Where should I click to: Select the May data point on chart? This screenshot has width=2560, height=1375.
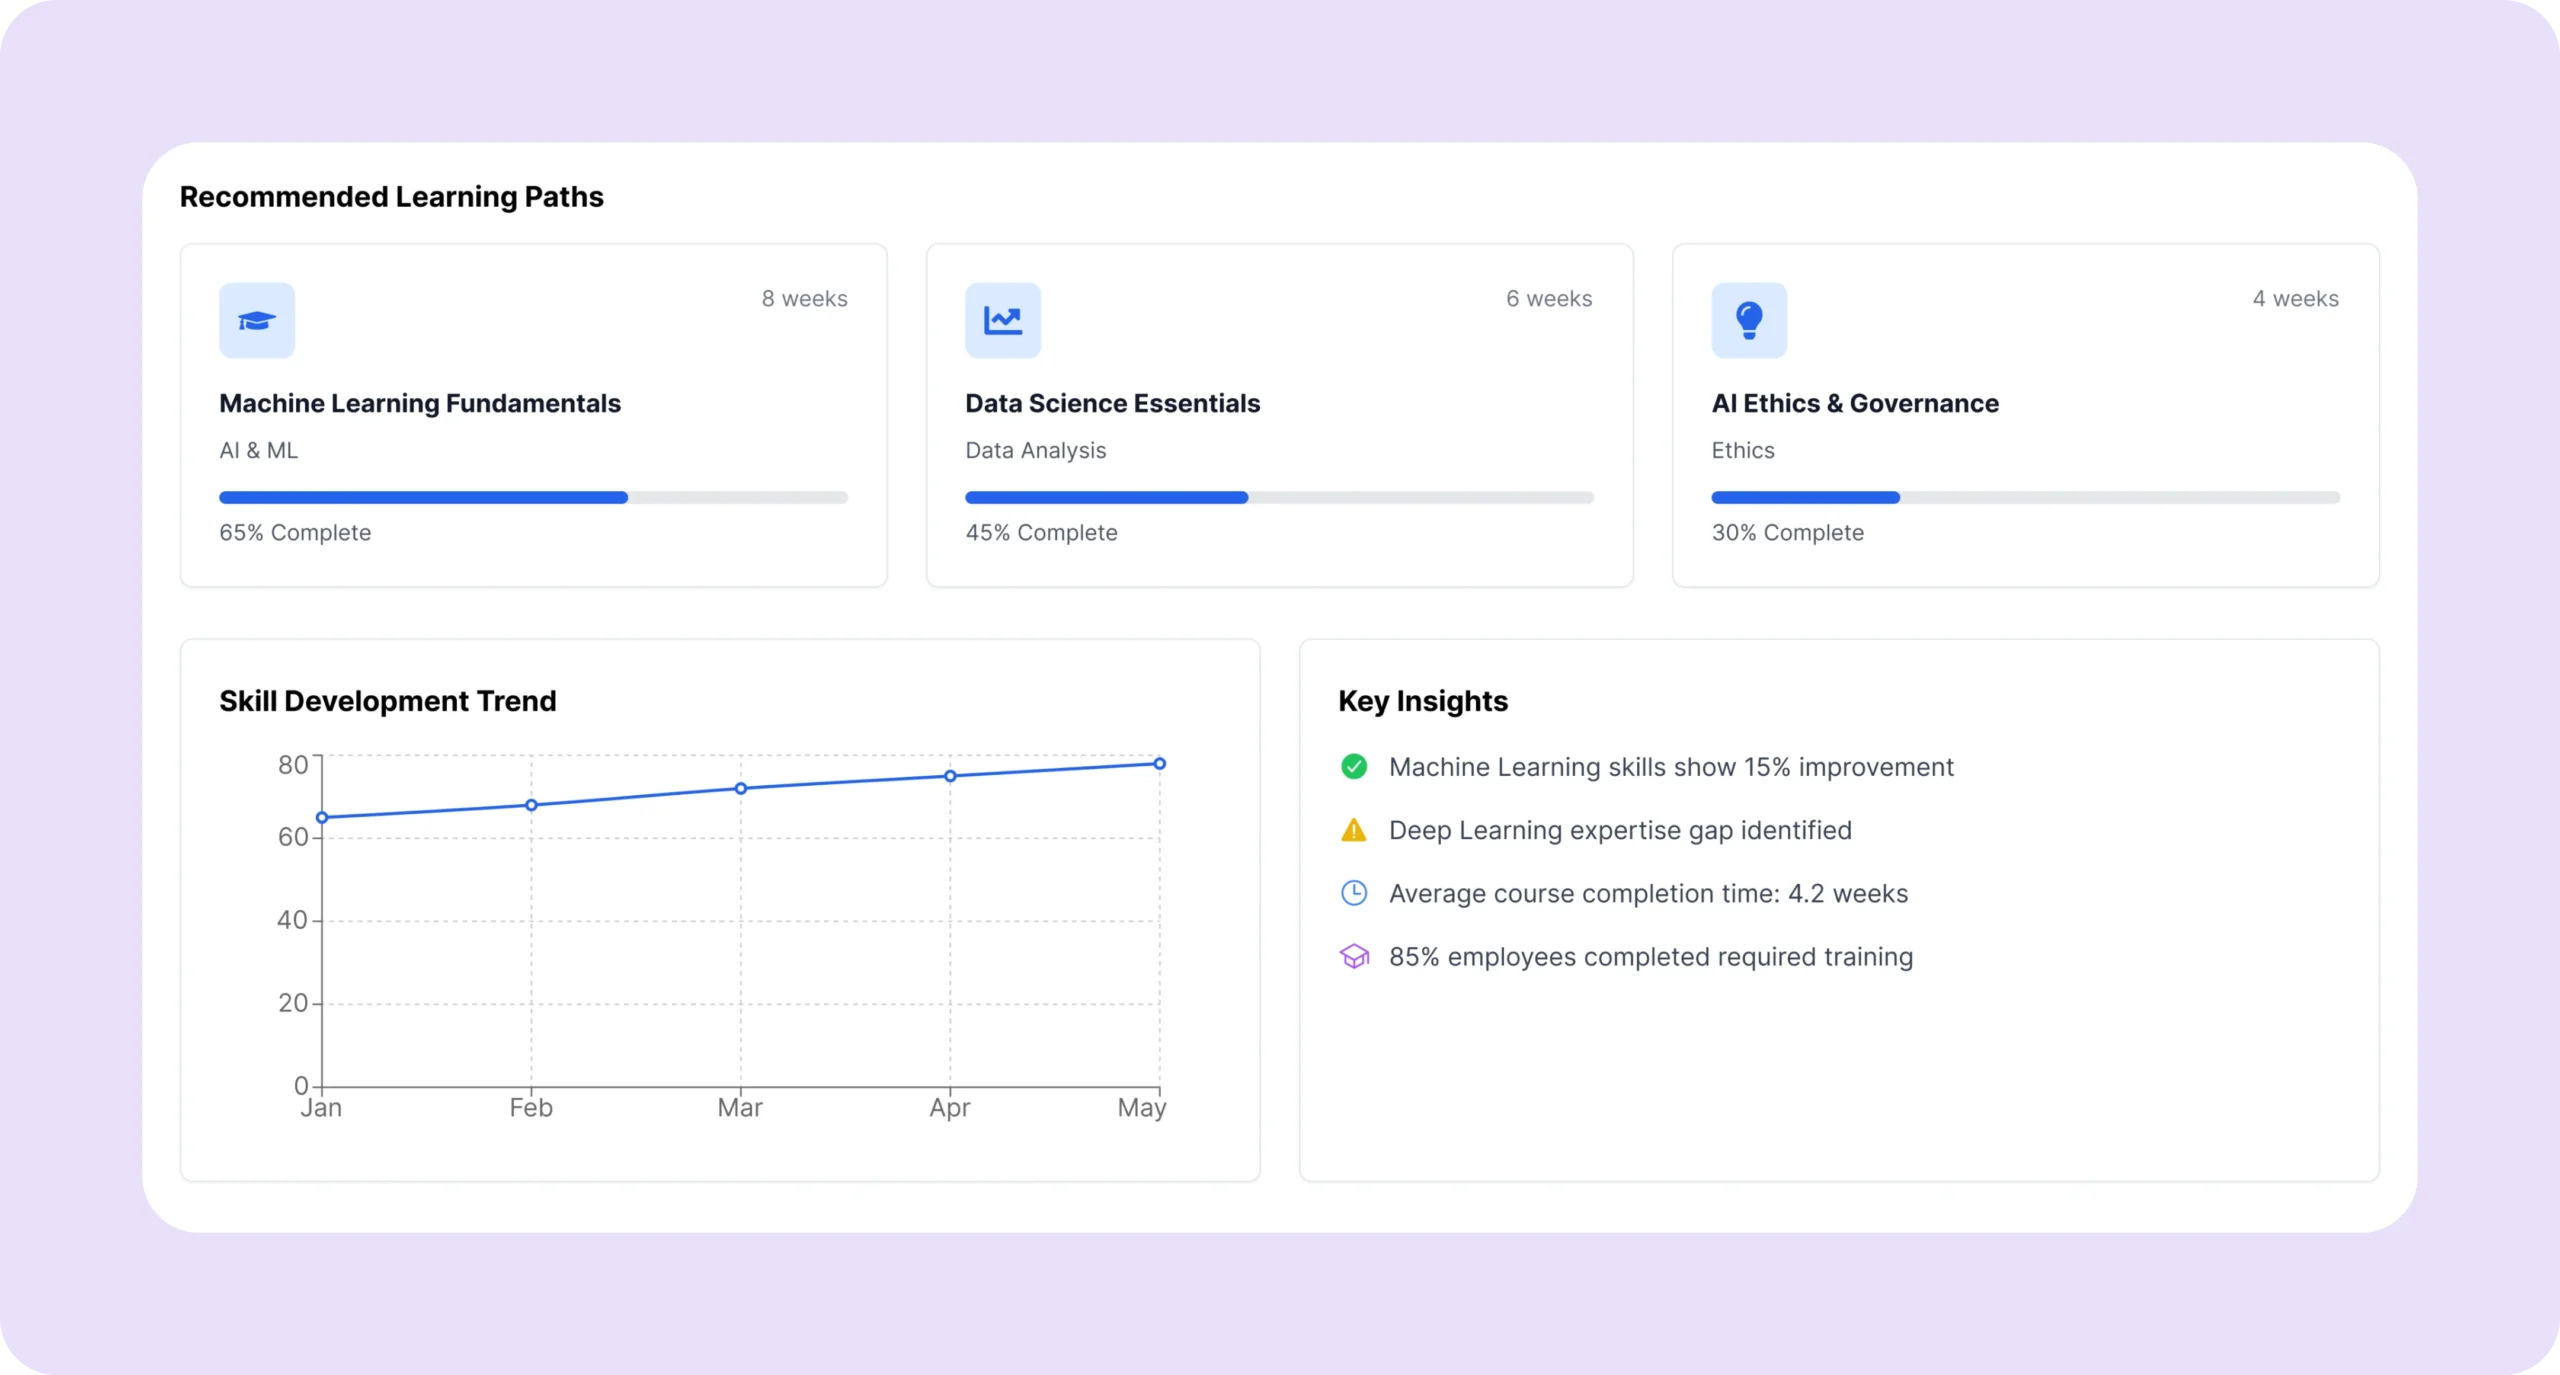coord(1159,764)
